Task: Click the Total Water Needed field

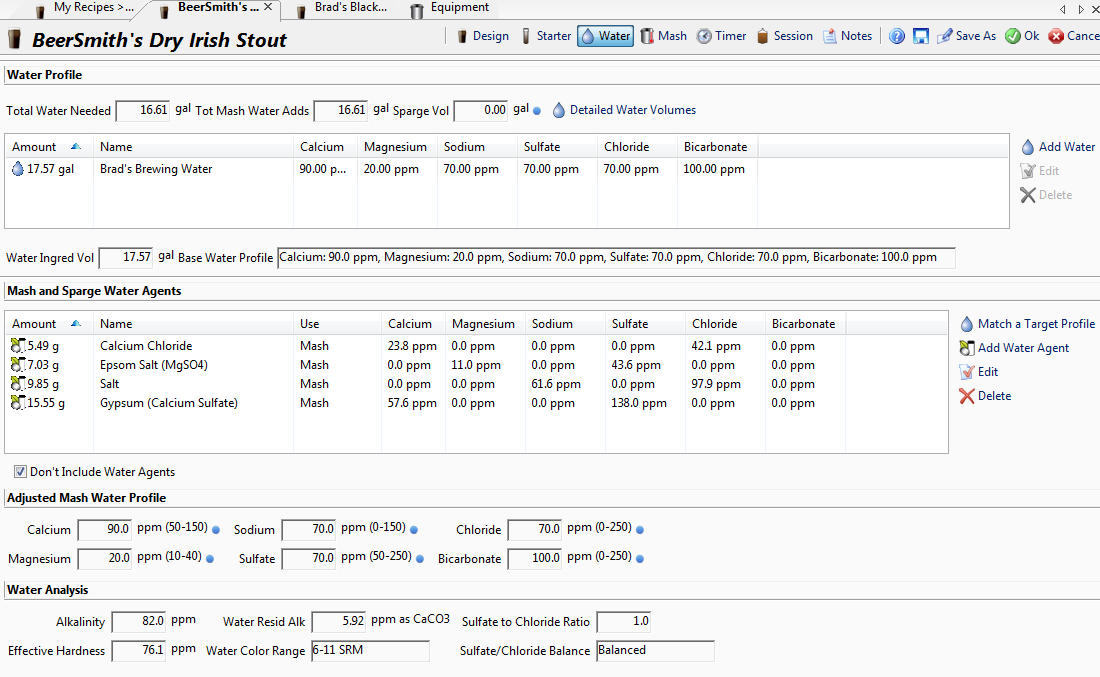Action: 143,110
